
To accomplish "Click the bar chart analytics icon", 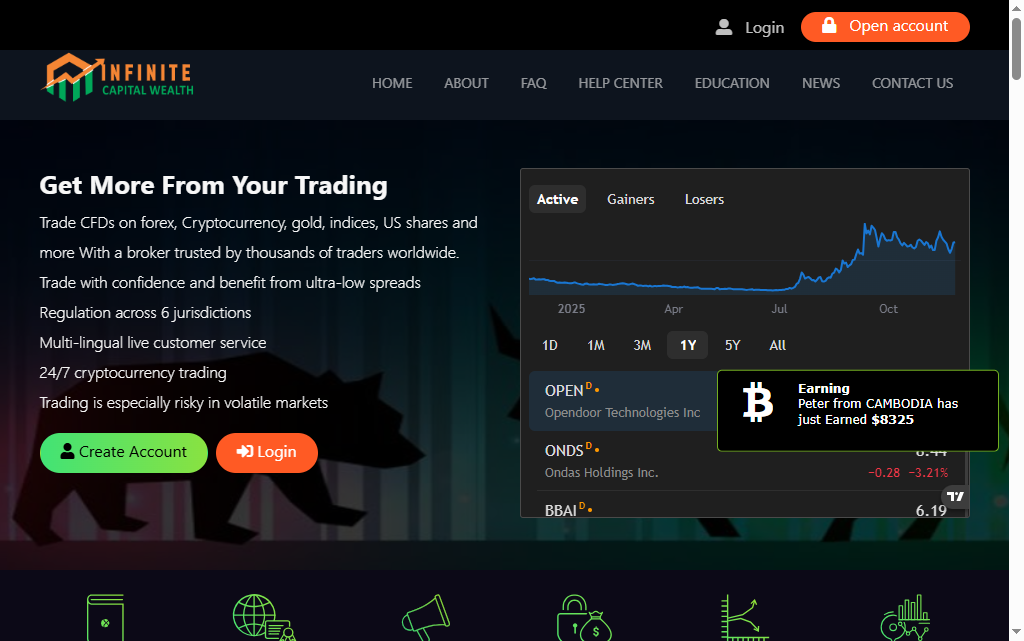I will pos(905,617).
